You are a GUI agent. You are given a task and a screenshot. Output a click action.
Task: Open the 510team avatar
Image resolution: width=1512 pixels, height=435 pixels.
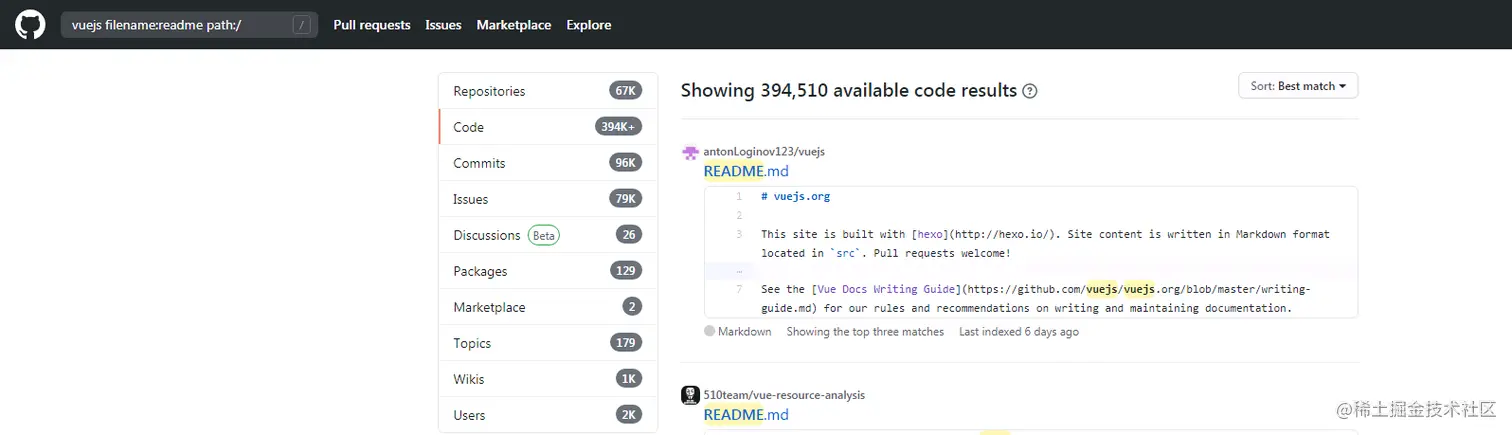690,395
